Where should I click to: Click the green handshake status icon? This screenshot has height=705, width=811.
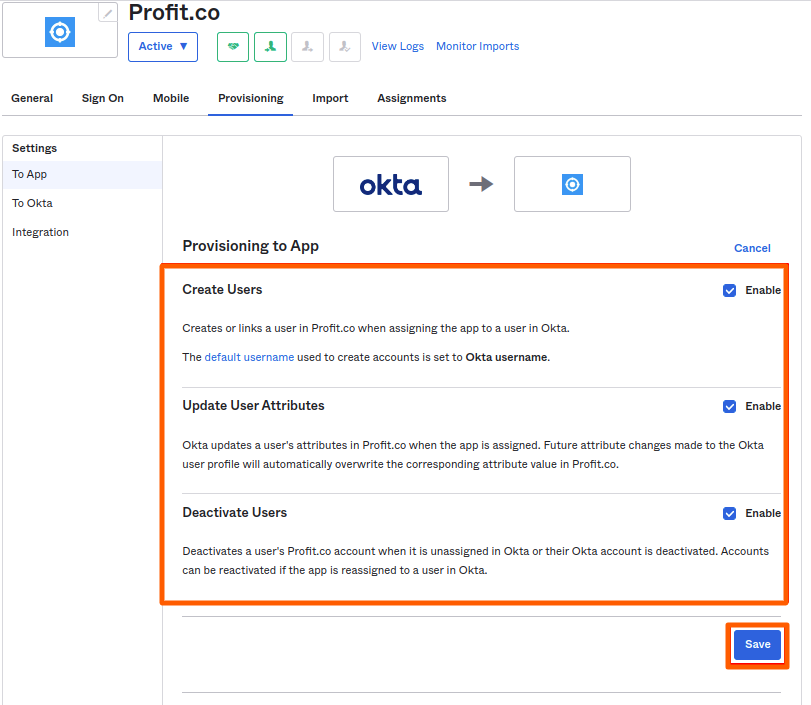pyautogui.click(x=233, y=47)
